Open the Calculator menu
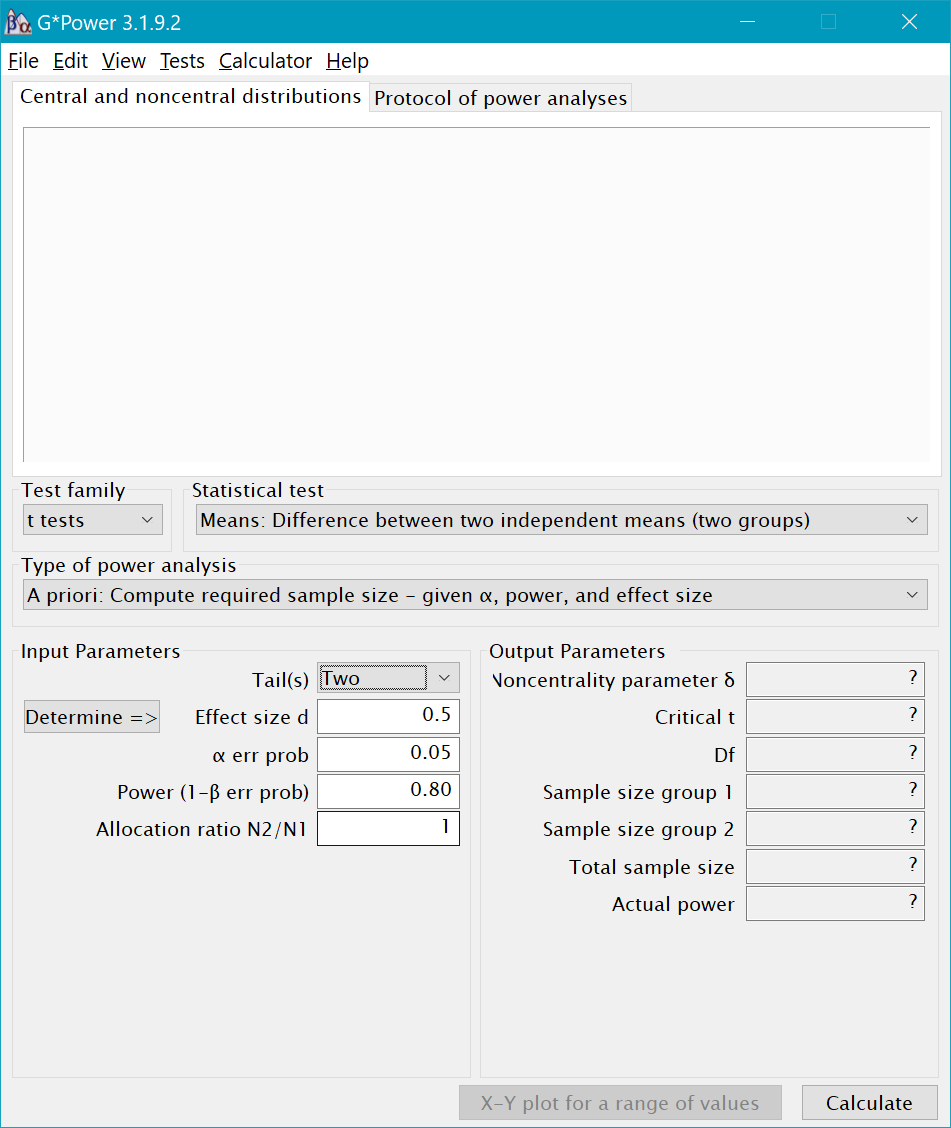 [264, 61]
